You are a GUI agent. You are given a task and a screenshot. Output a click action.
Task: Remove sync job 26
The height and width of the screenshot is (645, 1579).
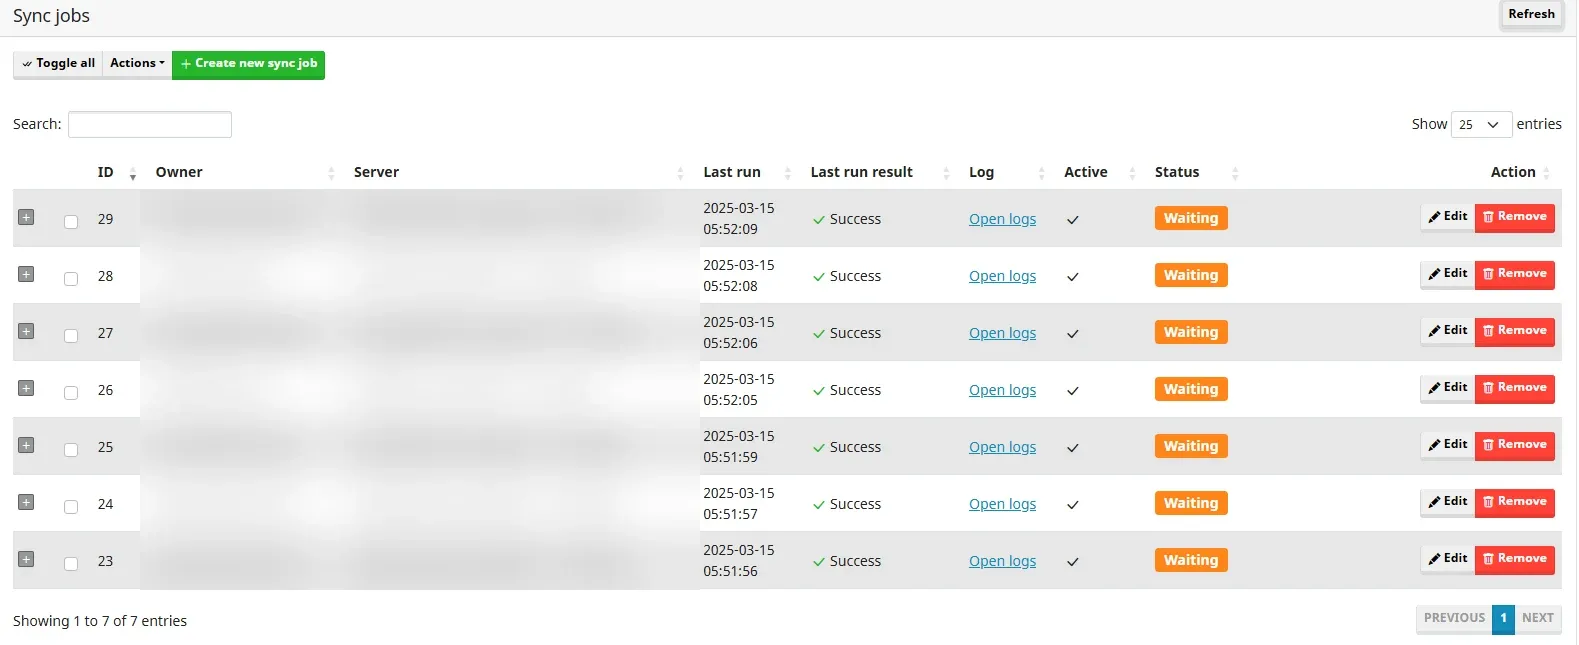pos(1514,388)
